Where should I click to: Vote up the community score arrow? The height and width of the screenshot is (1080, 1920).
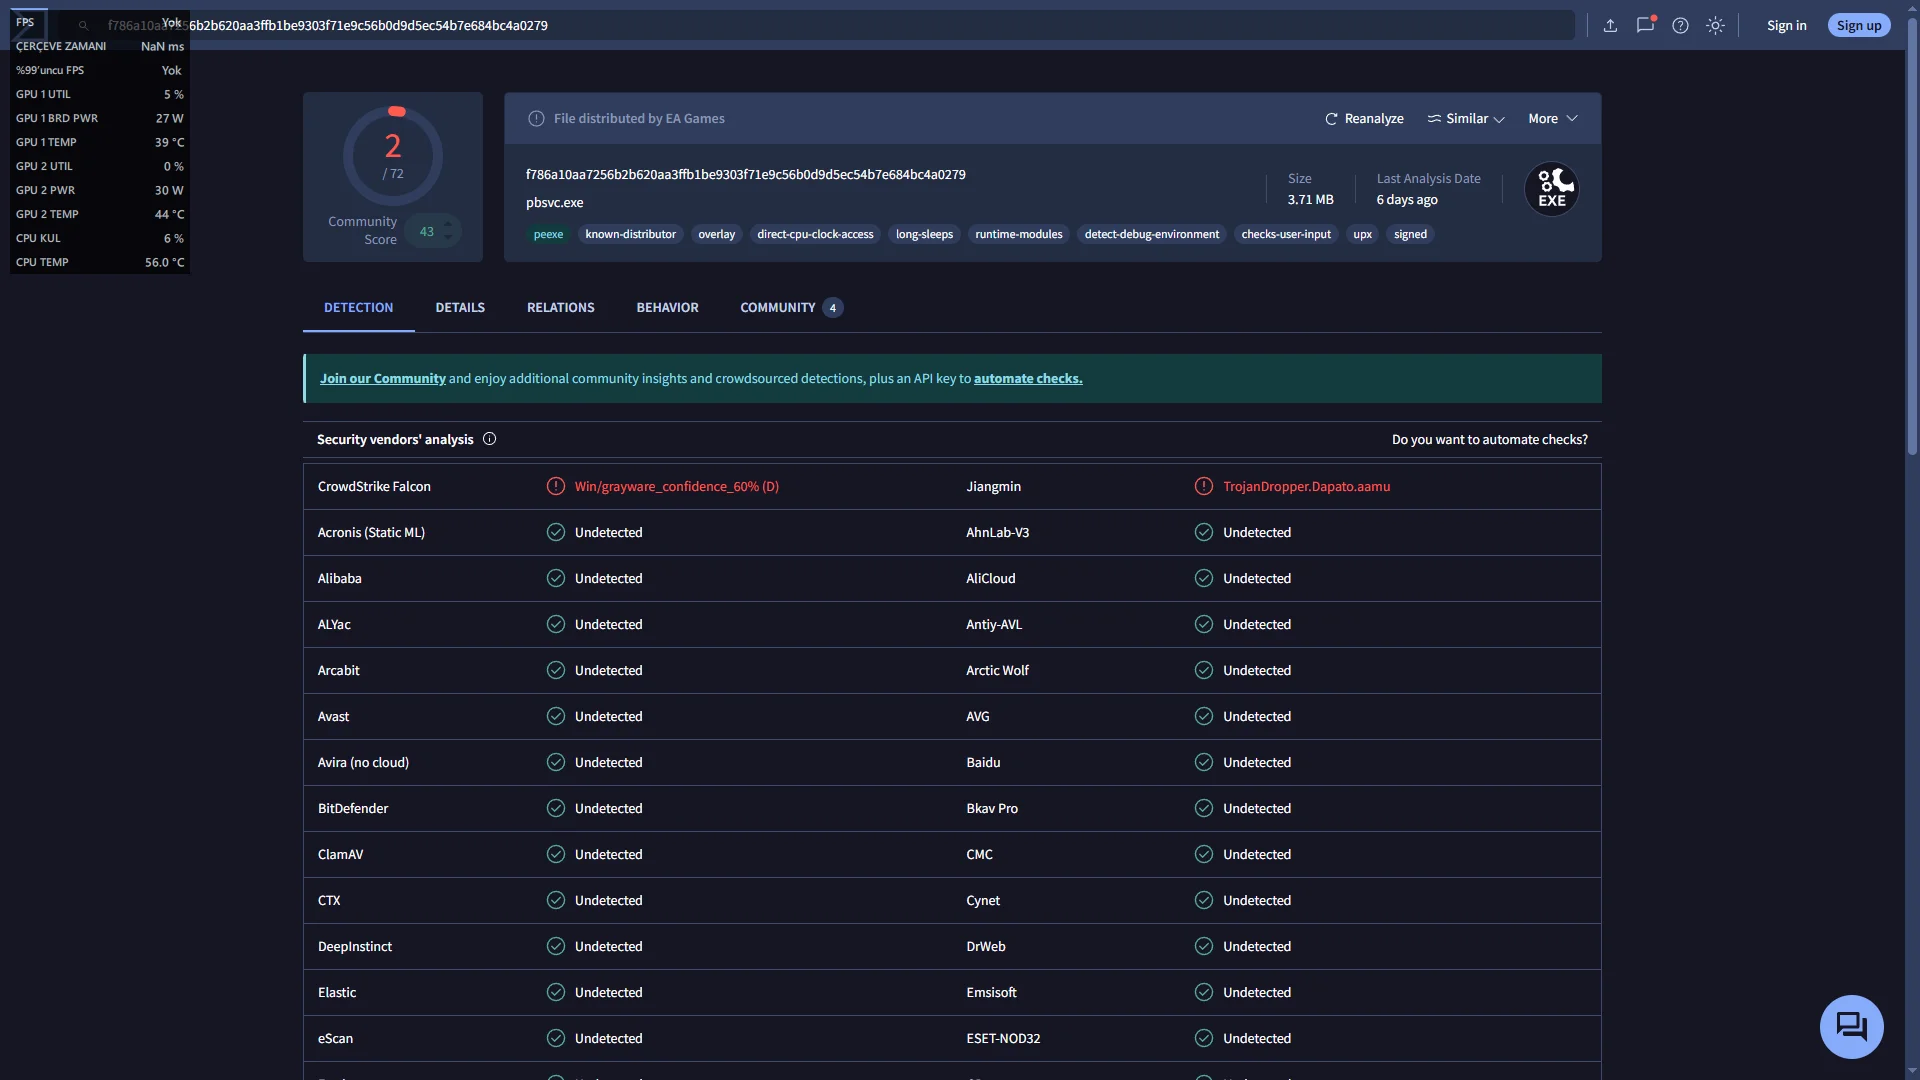tap(448, 224)
